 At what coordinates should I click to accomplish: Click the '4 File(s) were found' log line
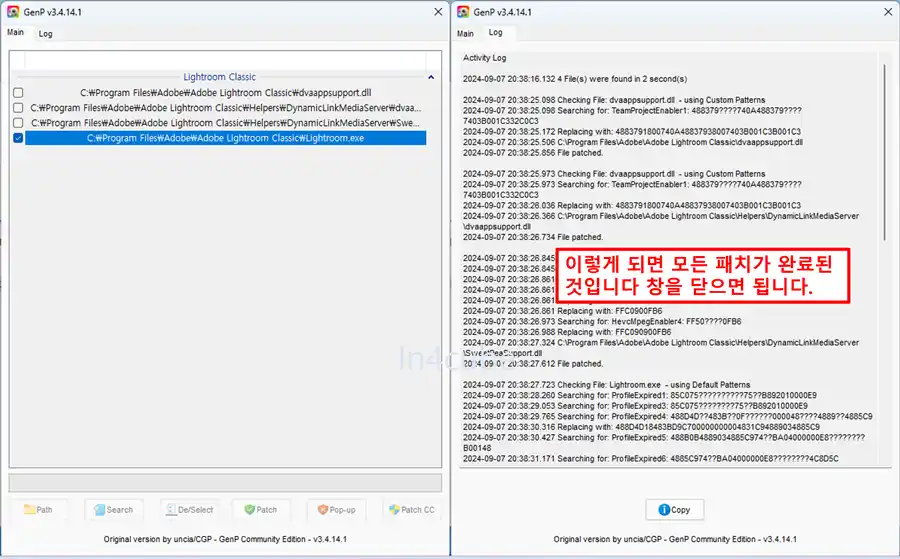(575, 79)
